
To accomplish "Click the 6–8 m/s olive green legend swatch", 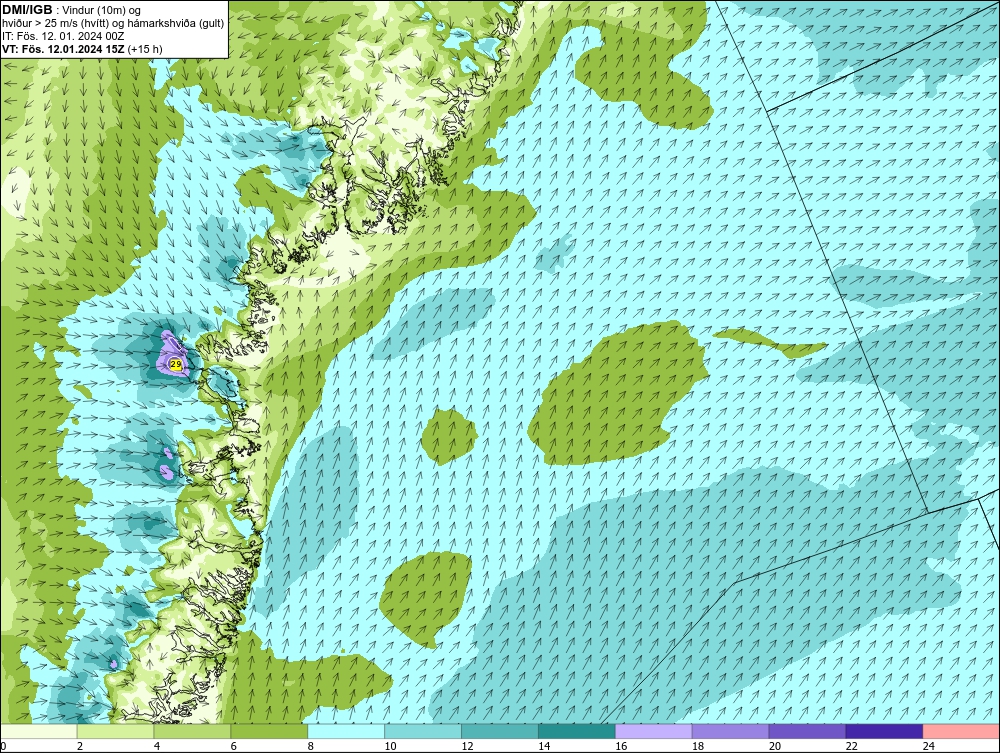I will (269, 731).
